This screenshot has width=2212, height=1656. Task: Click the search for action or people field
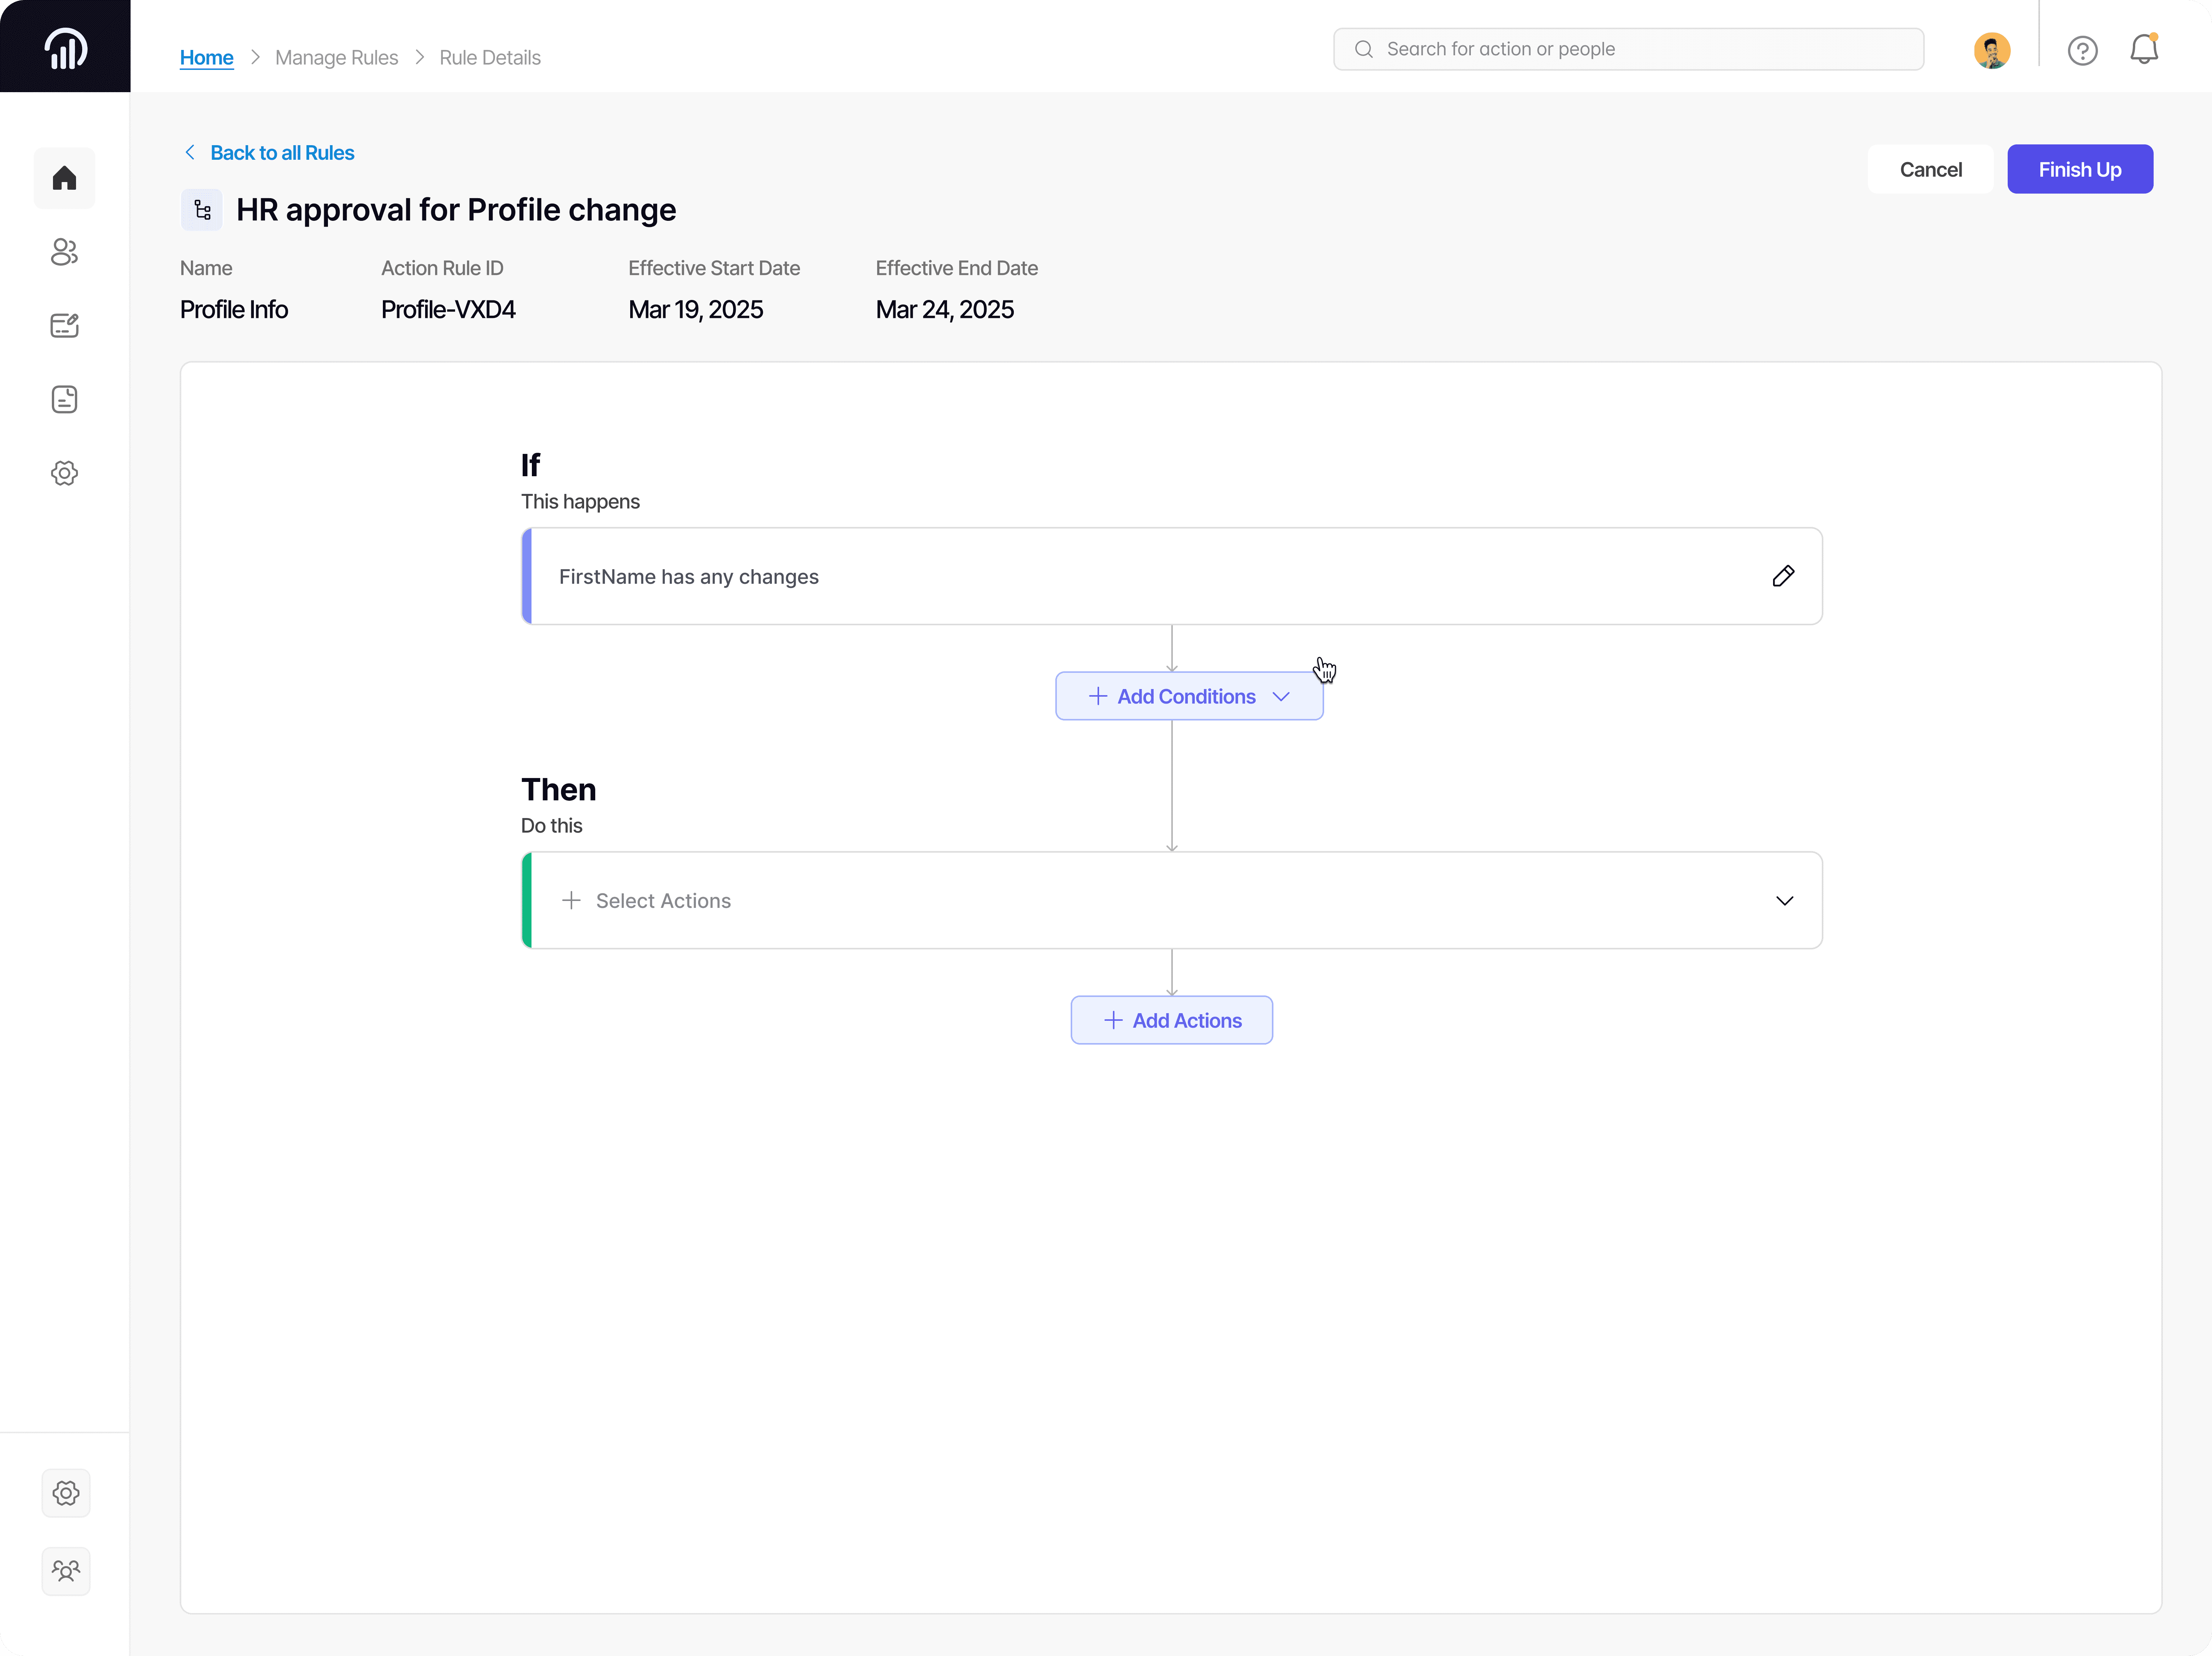(1628, 49)
